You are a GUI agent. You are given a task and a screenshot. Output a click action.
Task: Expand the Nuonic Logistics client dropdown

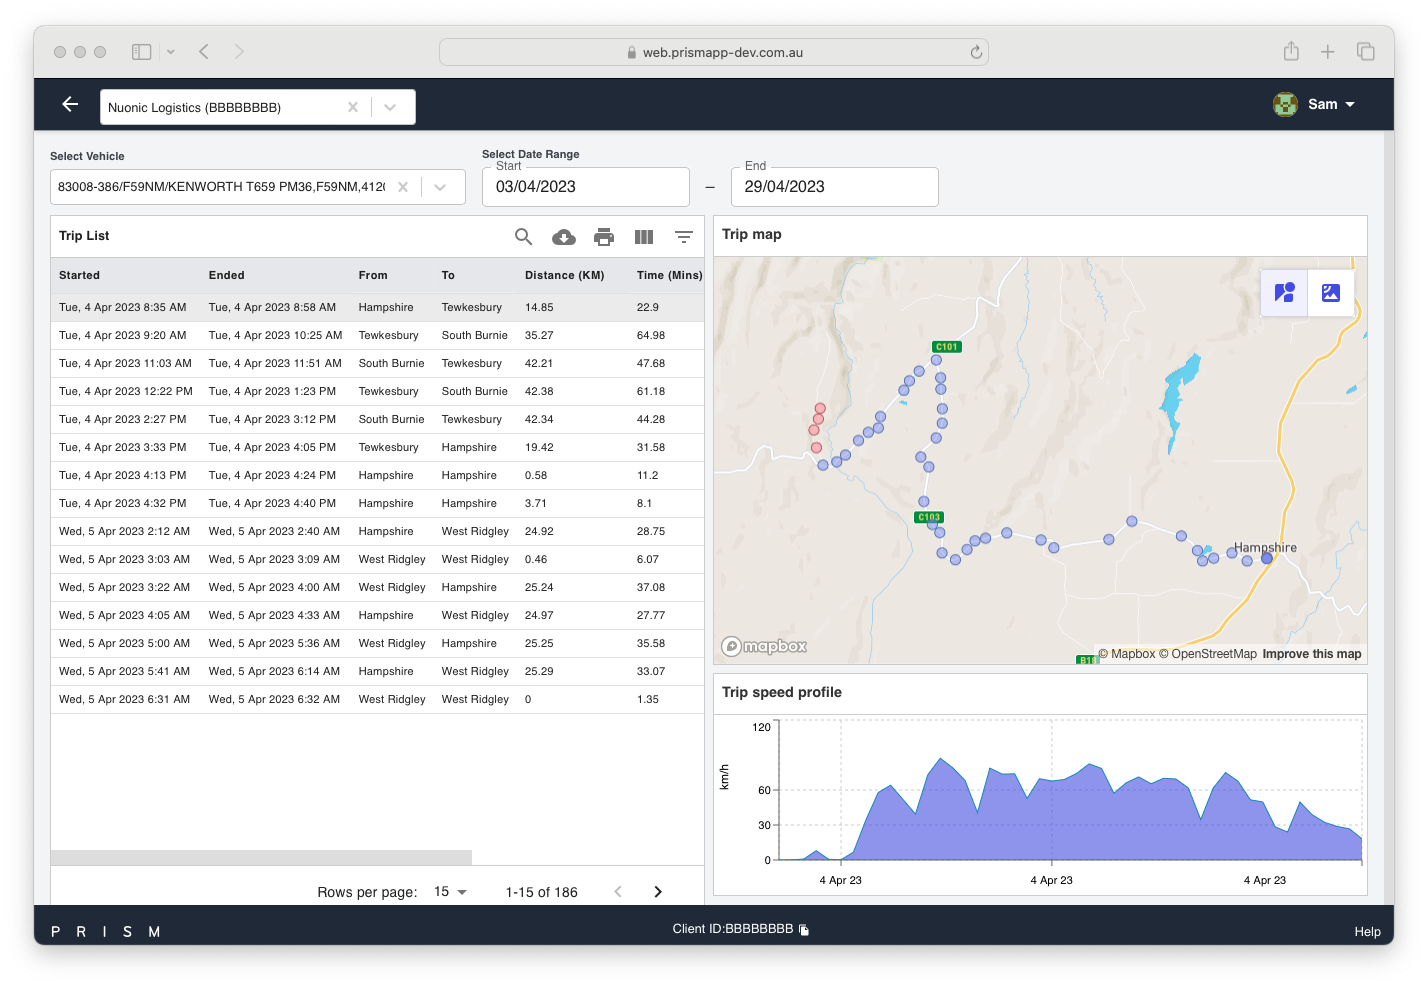point(390,107)
